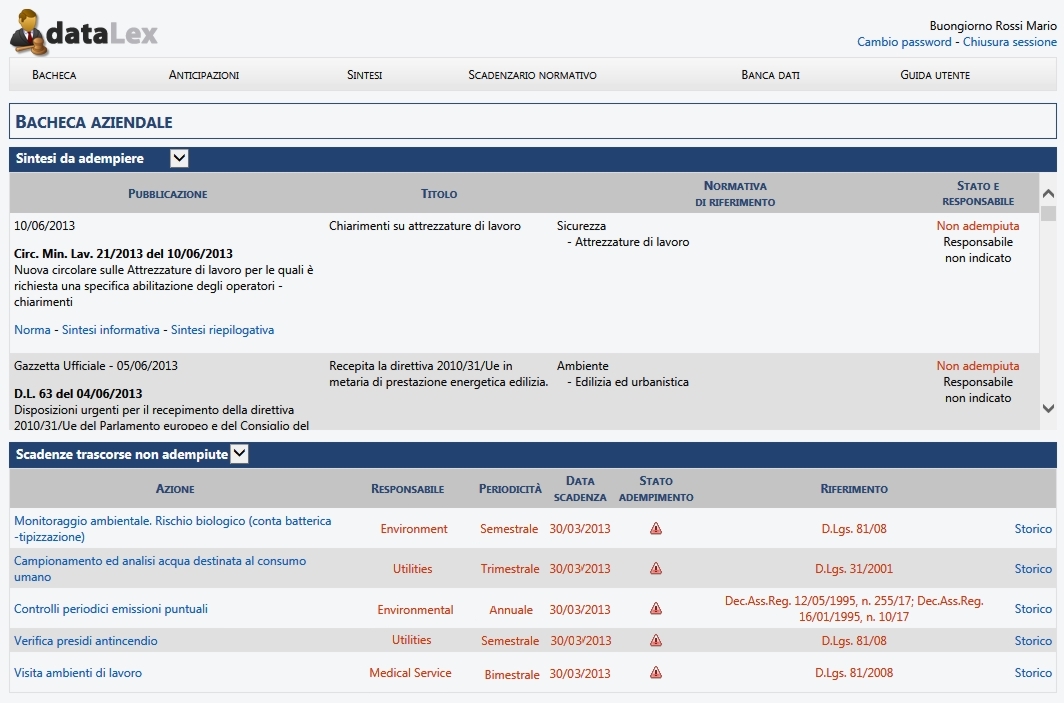Click the Trimestrale periodicity cell
The image size is (1064, 703).
point(510,569)
